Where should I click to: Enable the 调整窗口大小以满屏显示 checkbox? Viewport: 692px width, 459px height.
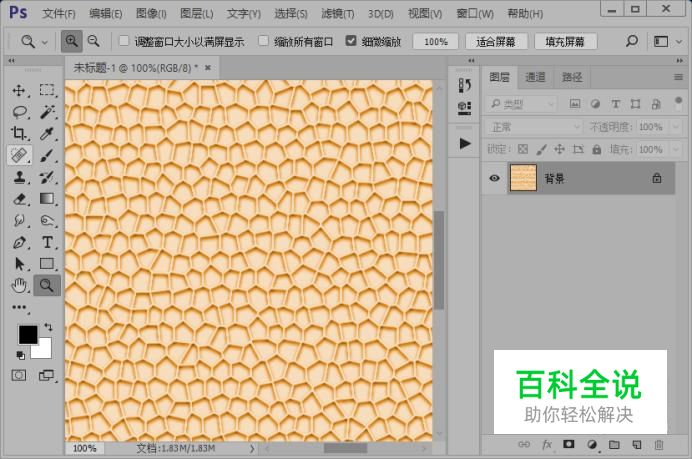click(x=124, y=41)
